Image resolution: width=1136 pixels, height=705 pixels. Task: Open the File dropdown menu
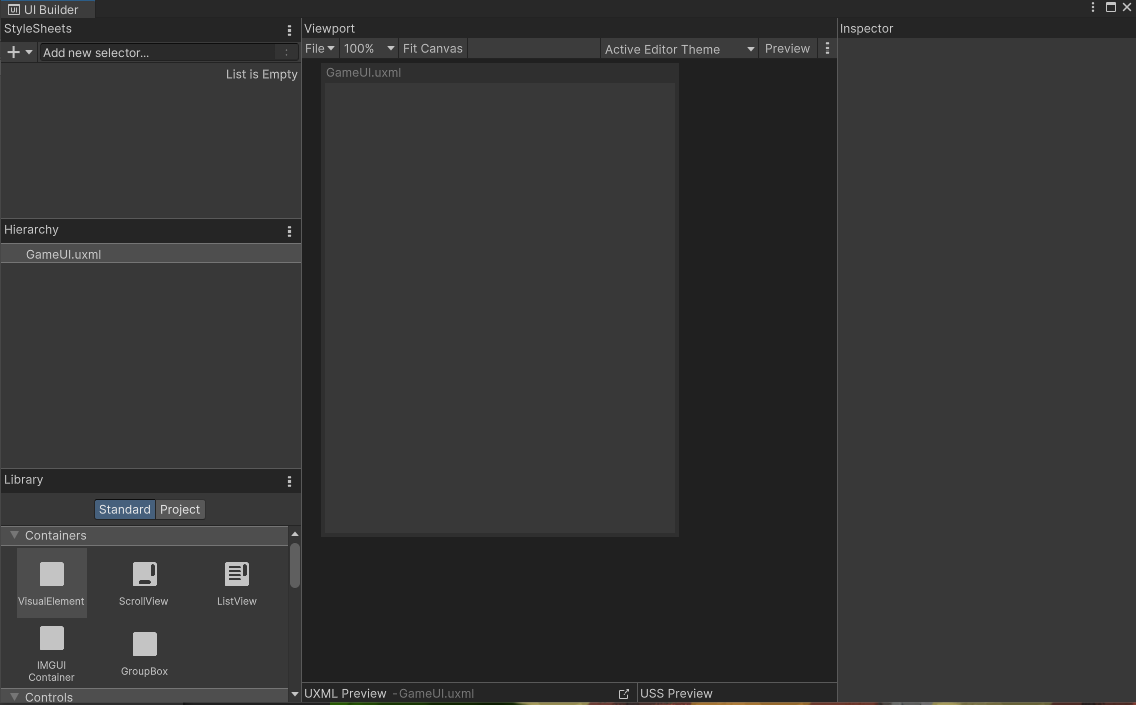point(319,48)
